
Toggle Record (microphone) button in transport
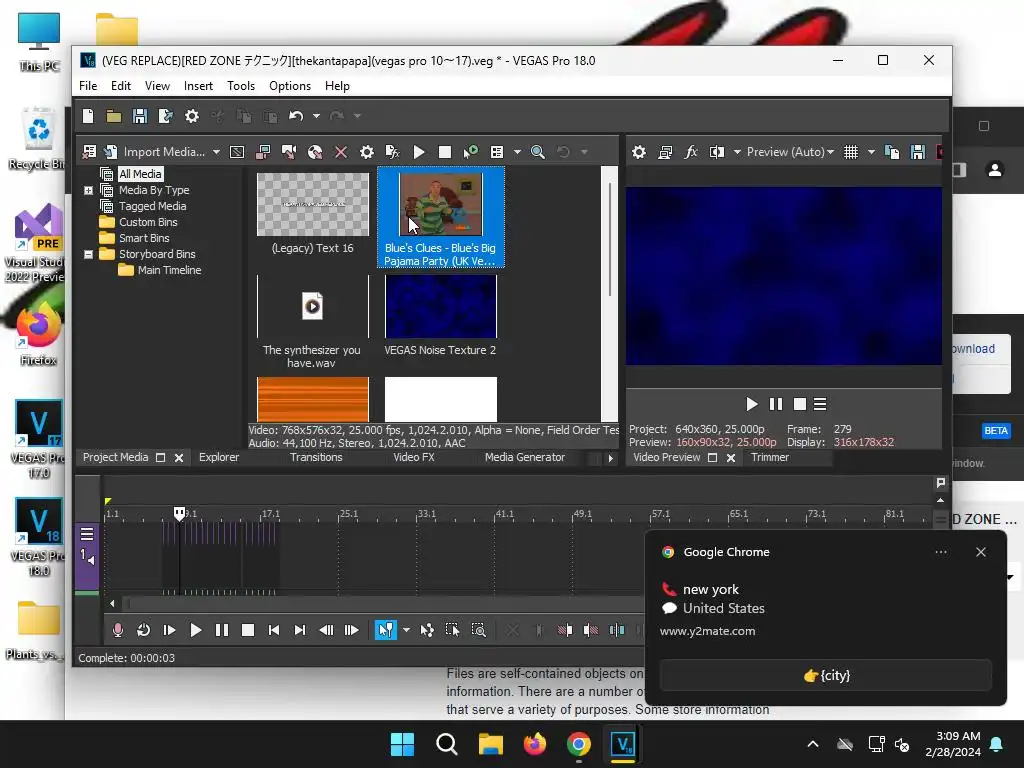pyautogui.click(x=118, y=630)
